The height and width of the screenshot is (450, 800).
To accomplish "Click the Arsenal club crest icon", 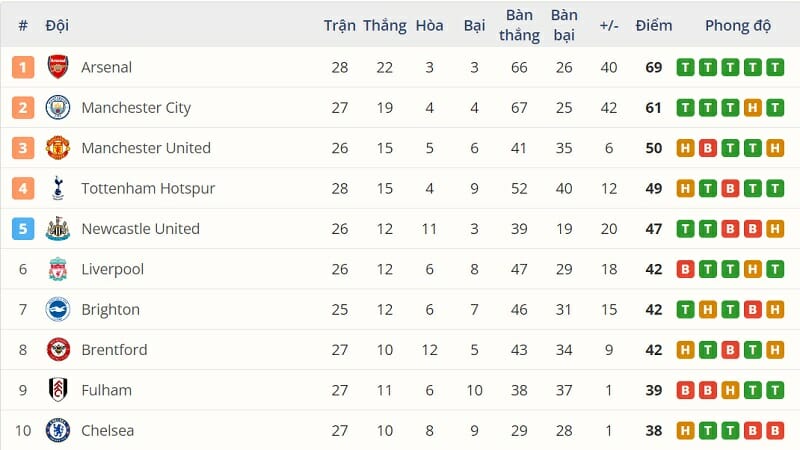I will [x=58, y=67].
